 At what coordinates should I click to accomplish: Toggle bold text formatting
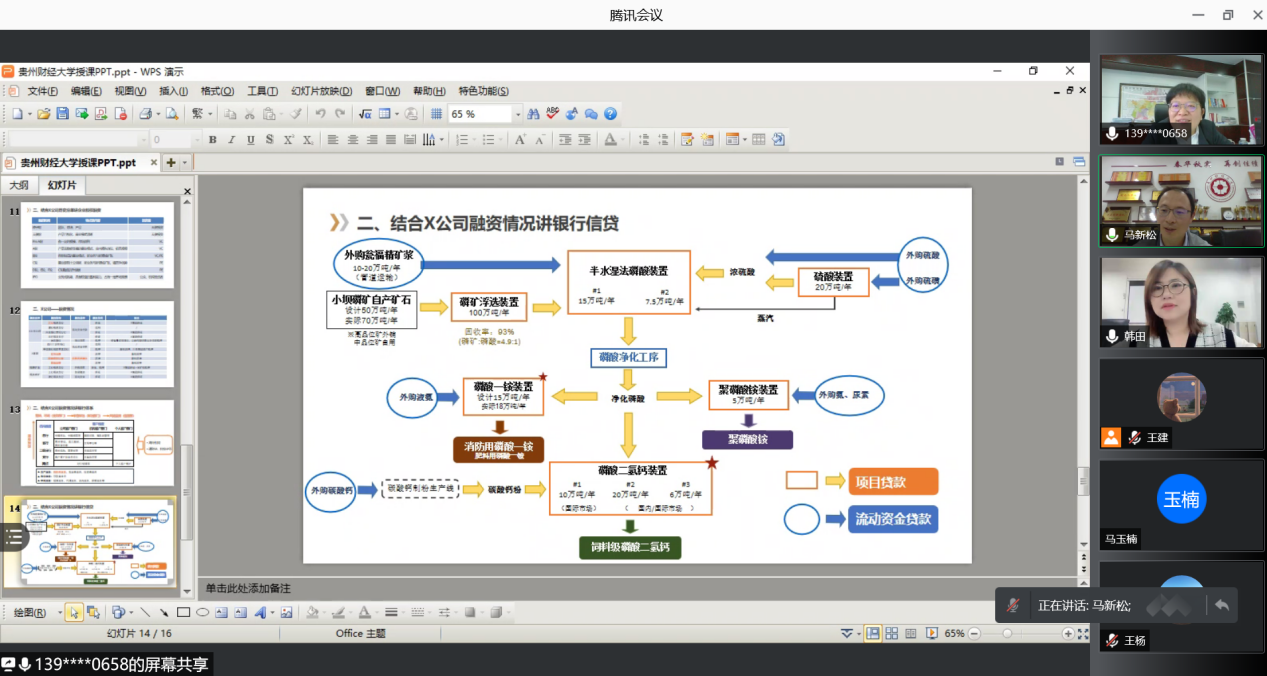click(212, 139)
